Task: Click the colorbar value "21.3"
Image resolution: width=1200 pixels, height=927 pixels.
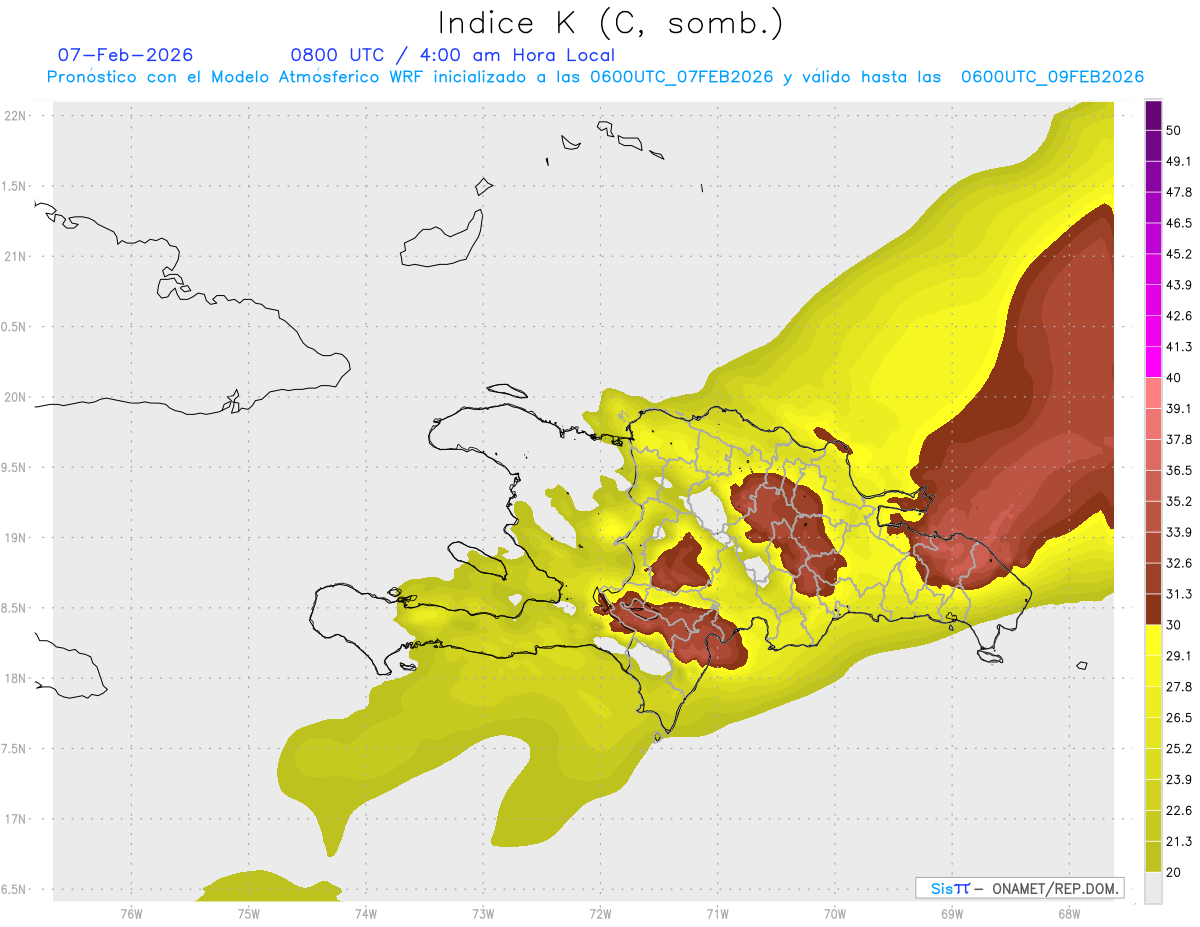Action: 1179,841
